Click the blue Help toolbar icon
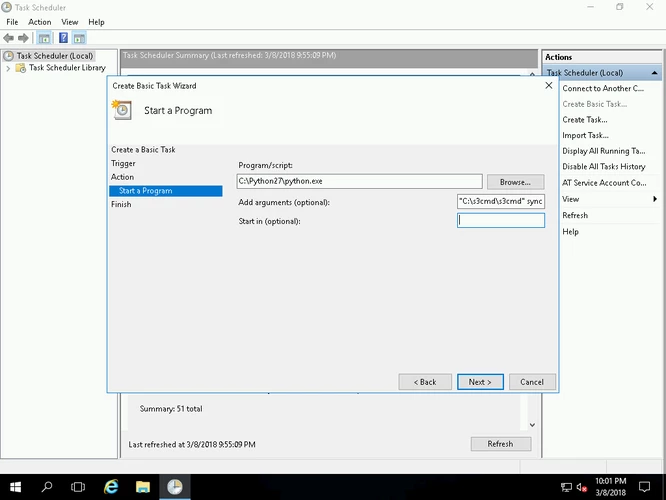Viewport: 666px width, 500px height. (x=63, y=38)
